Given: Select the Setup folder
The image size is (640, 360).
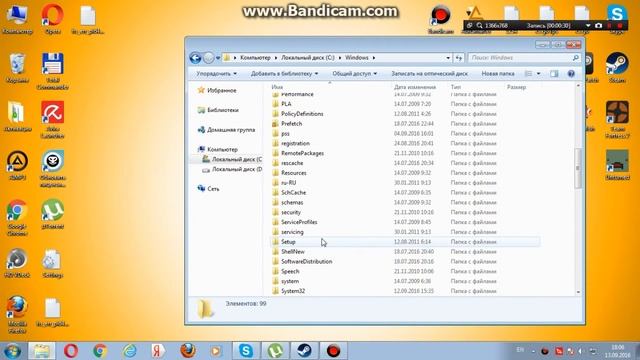Looking at the screenshot, I should [x=288, y=242].
